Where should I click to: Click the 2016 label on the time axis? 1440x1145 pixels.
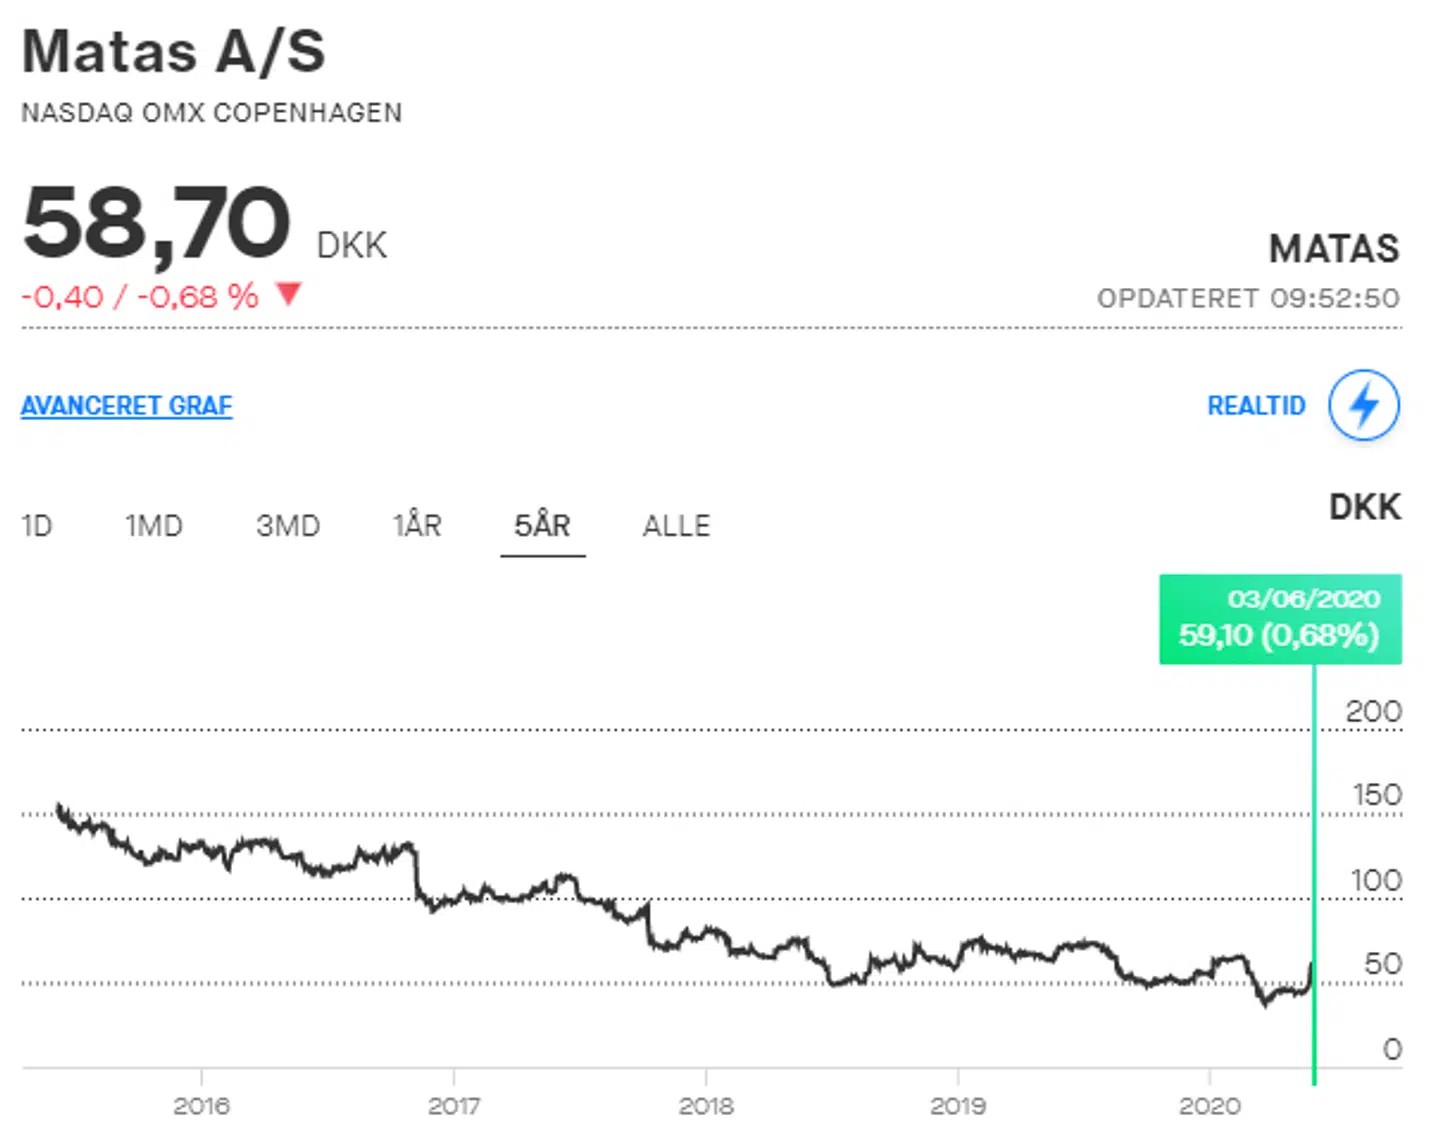tap(201, 1106)
